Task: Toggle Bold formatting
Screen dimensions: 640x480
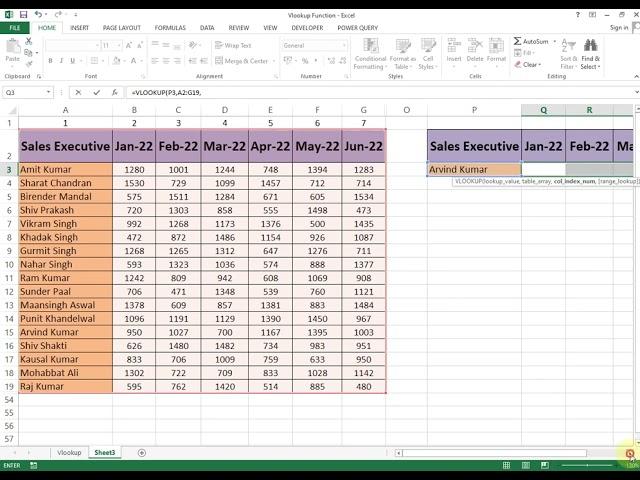Action: [x=50, y=61]
